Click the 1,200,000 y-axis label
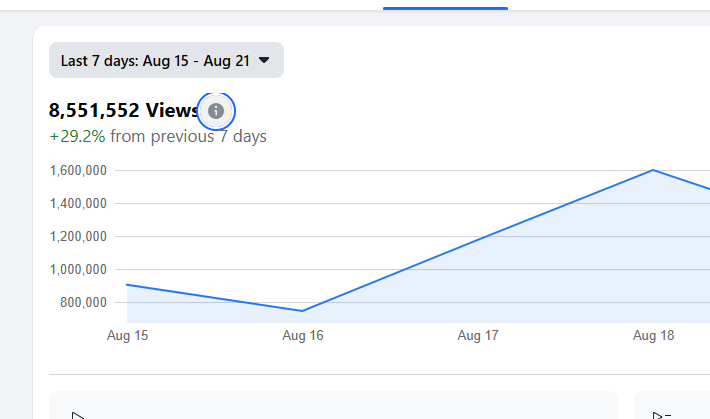The height and width of the screenshot is (419, 710). coord(78,237)
